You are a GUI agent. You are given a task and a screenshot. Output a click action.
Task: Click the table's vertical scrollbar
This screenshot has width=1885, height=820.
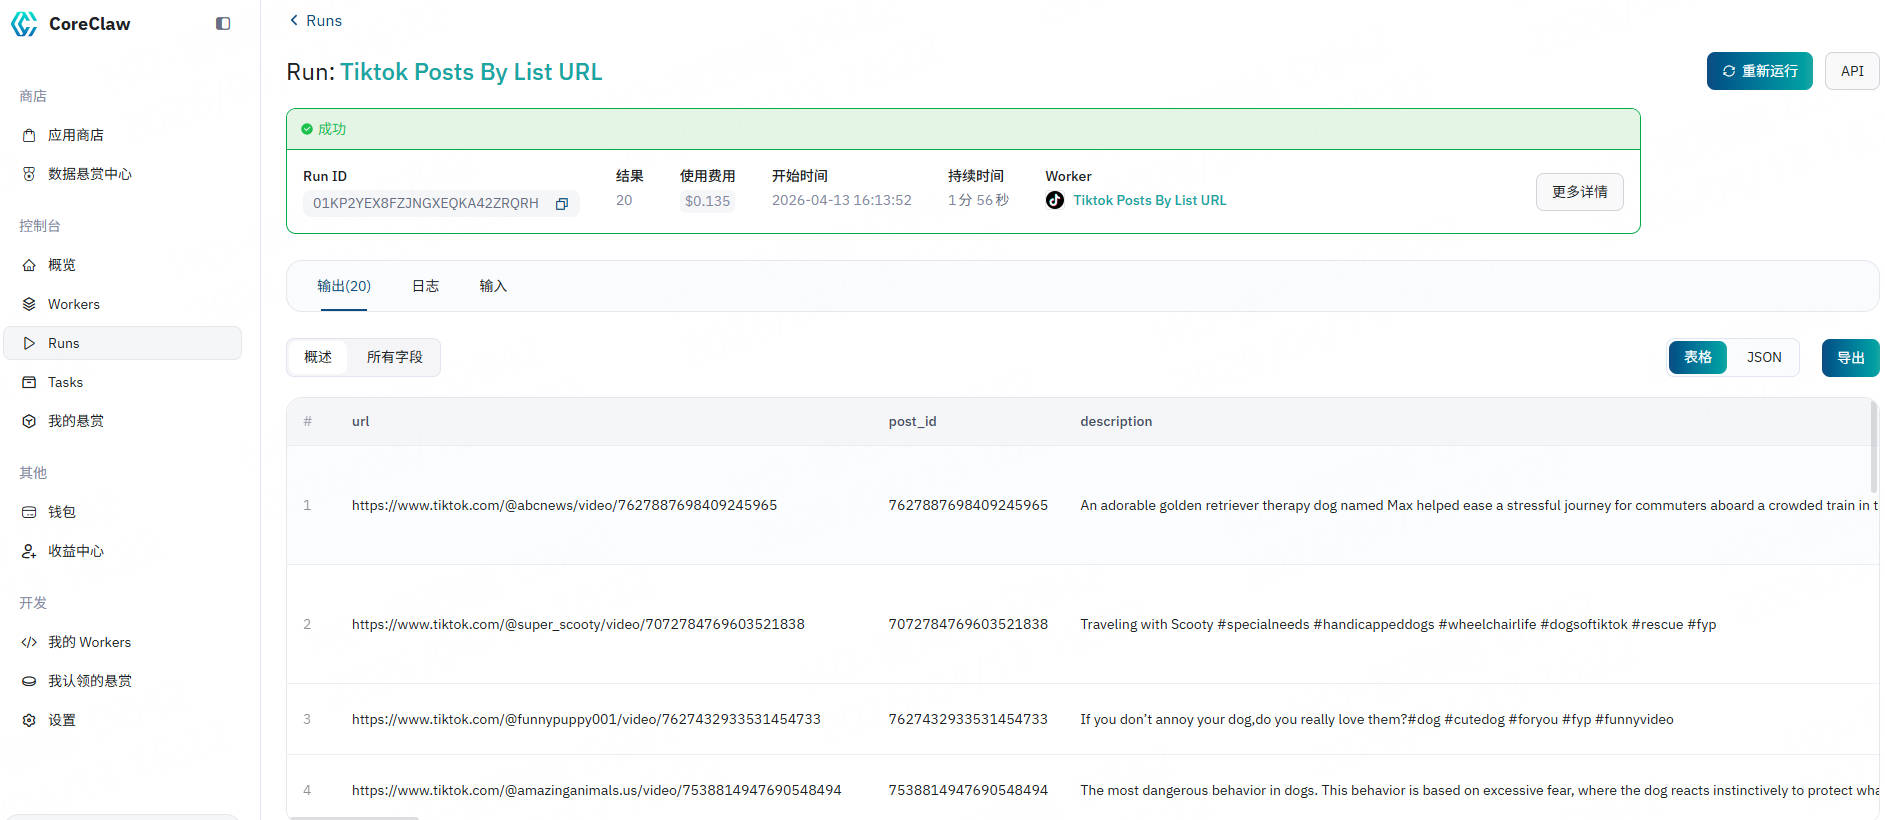(x=1873, y=447)
